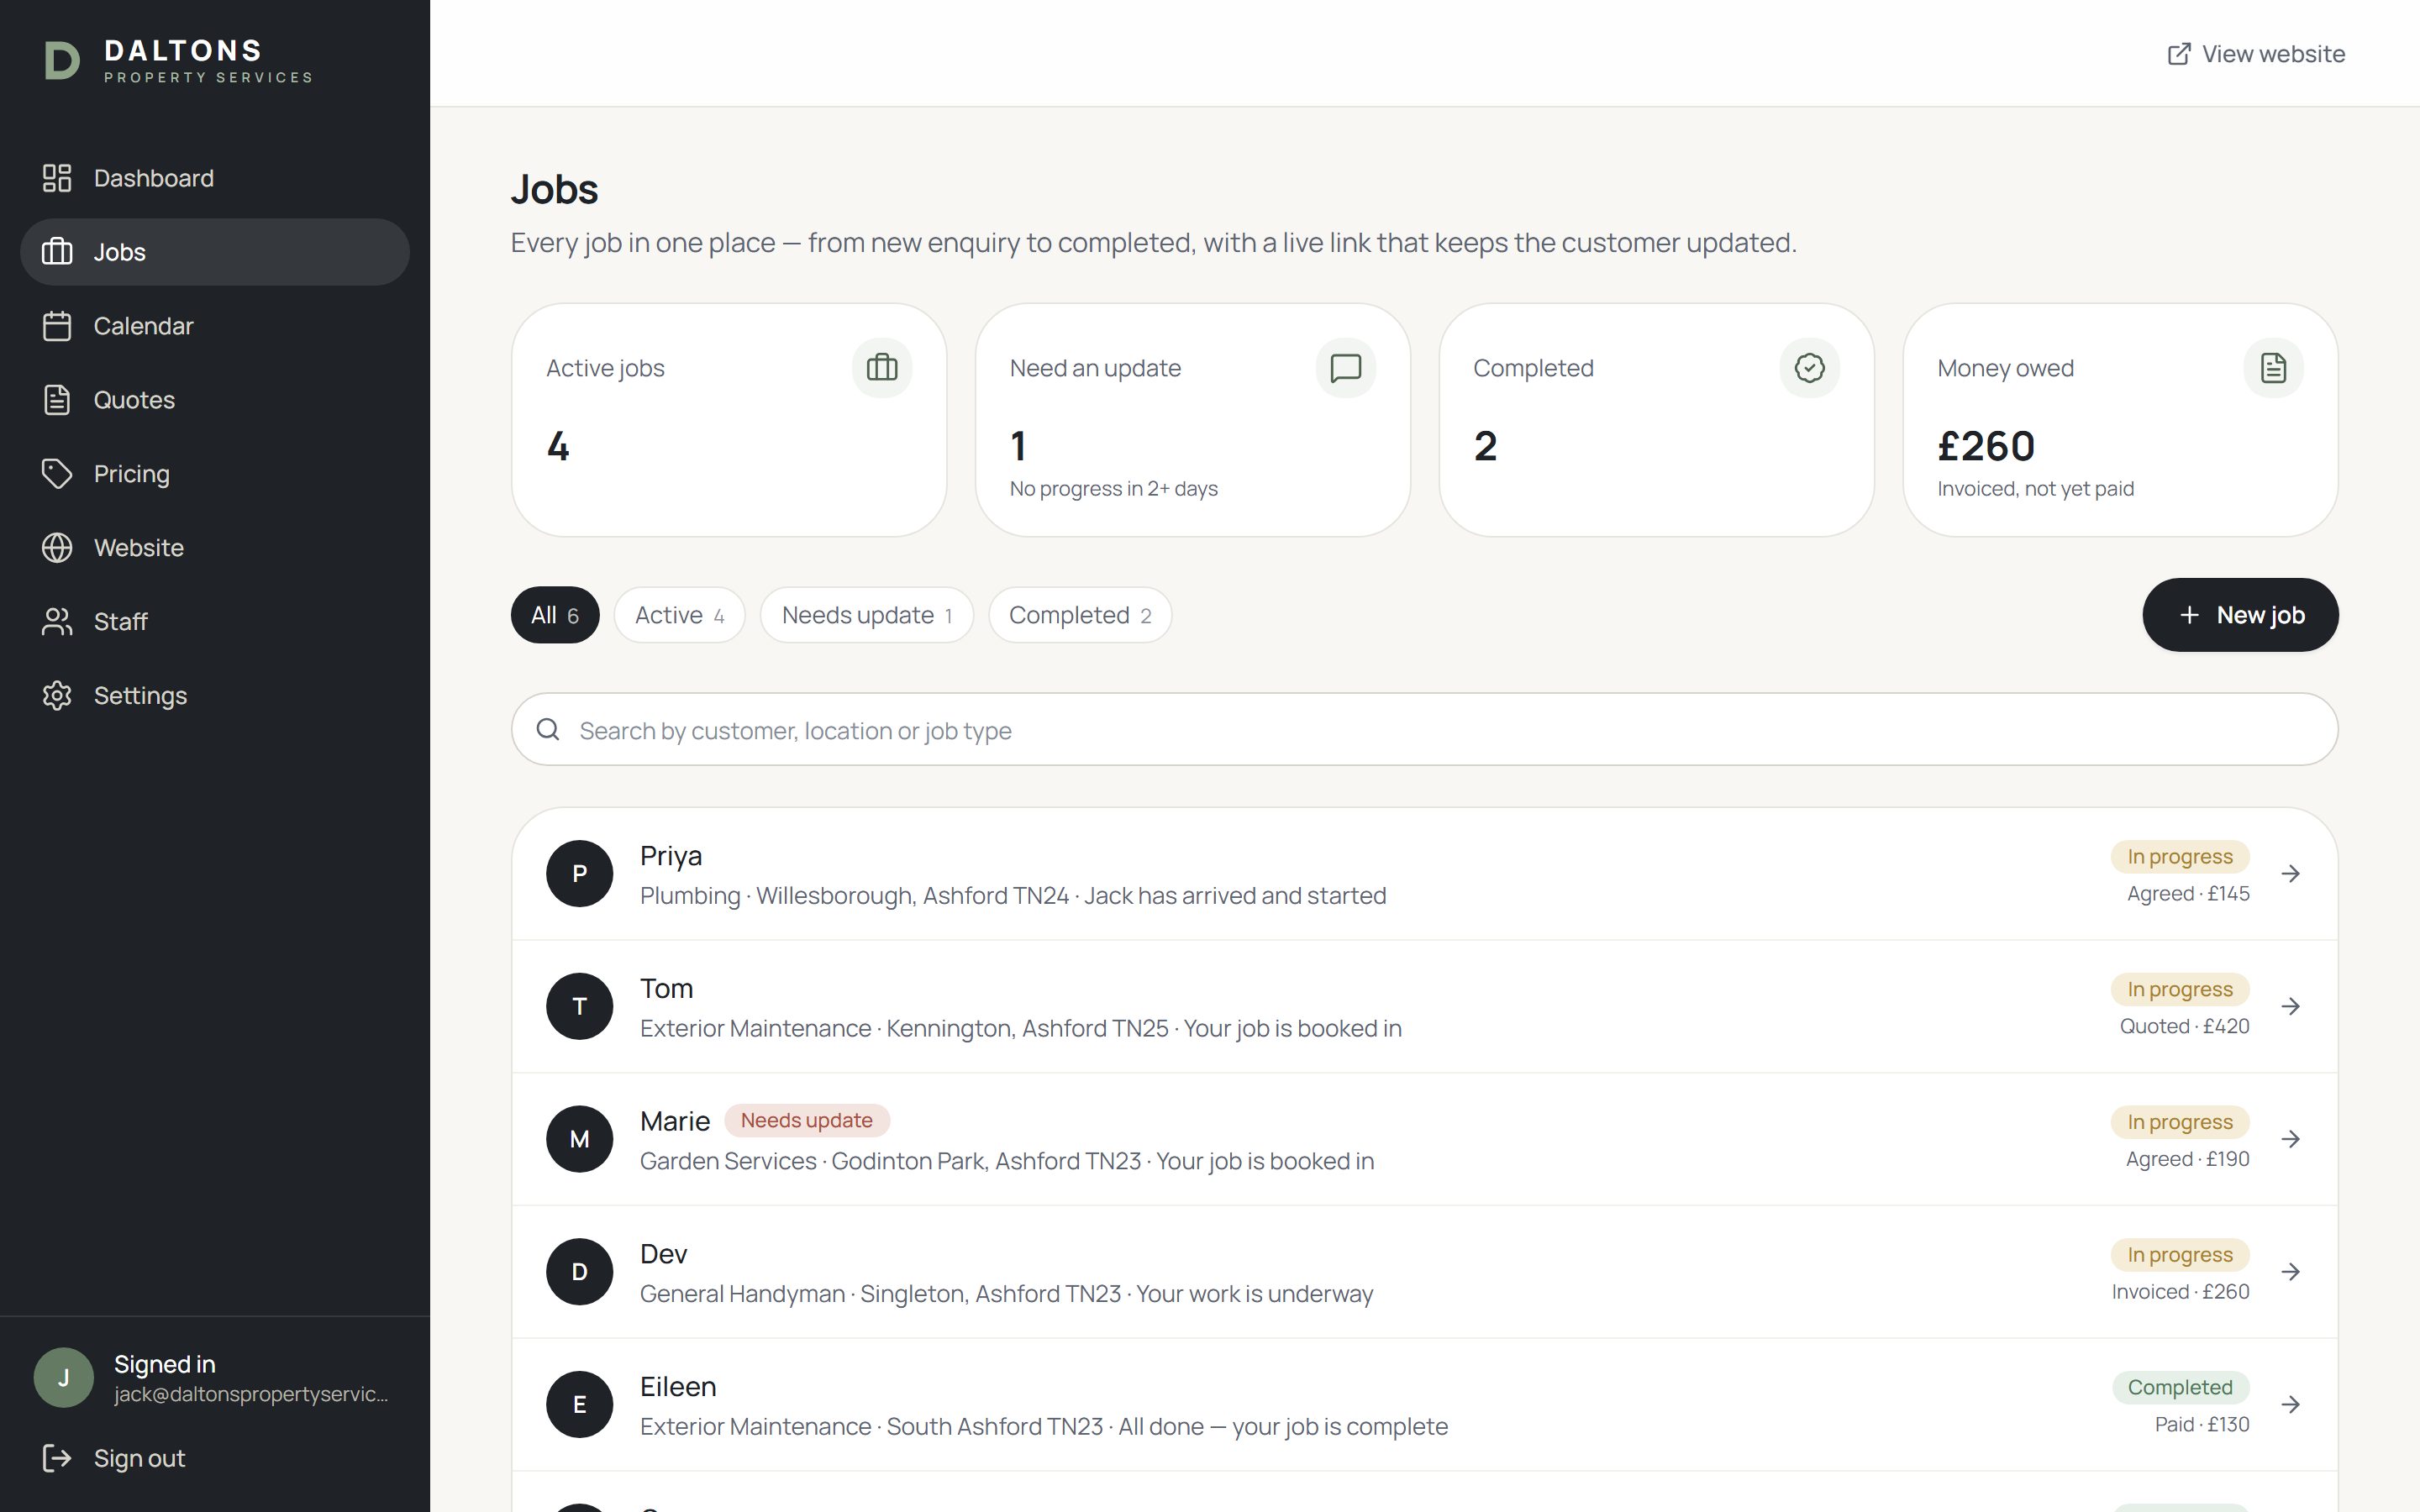Create a New job

coord(2240,615)
